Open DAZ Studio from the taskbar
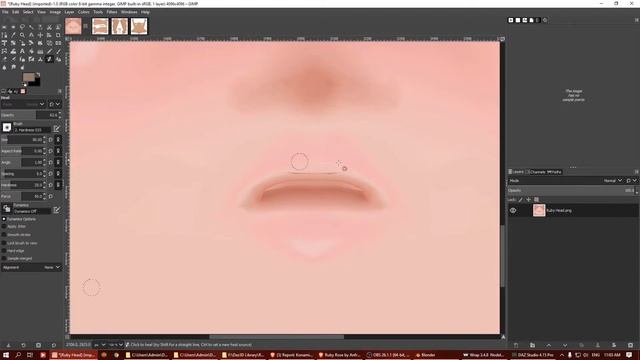 (x=533, y=355)
